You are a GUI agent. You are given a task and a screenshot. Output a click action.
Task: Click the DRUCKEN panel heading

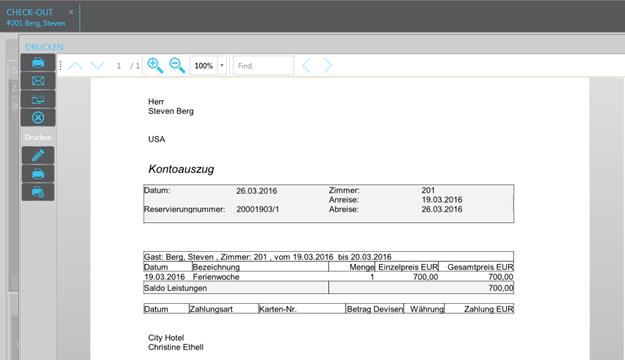pyautogui.click(x=44, y=47)
